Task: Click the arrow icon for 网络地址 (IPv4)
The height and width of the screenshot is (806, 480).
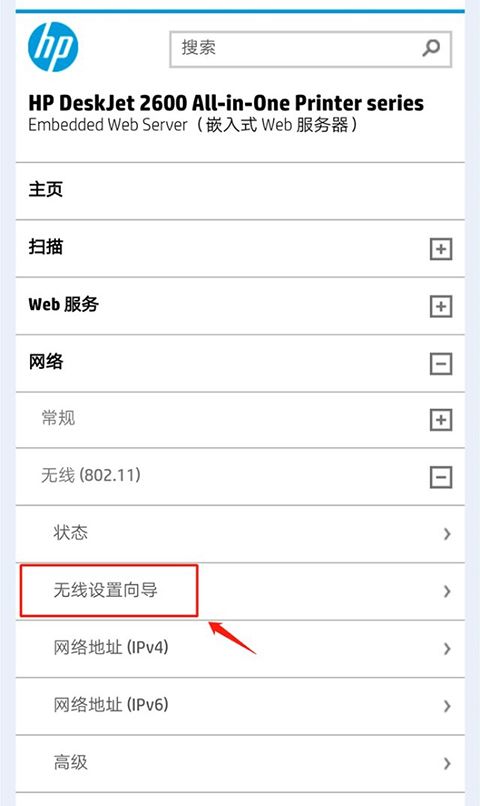Action: (x=447, y=649)
